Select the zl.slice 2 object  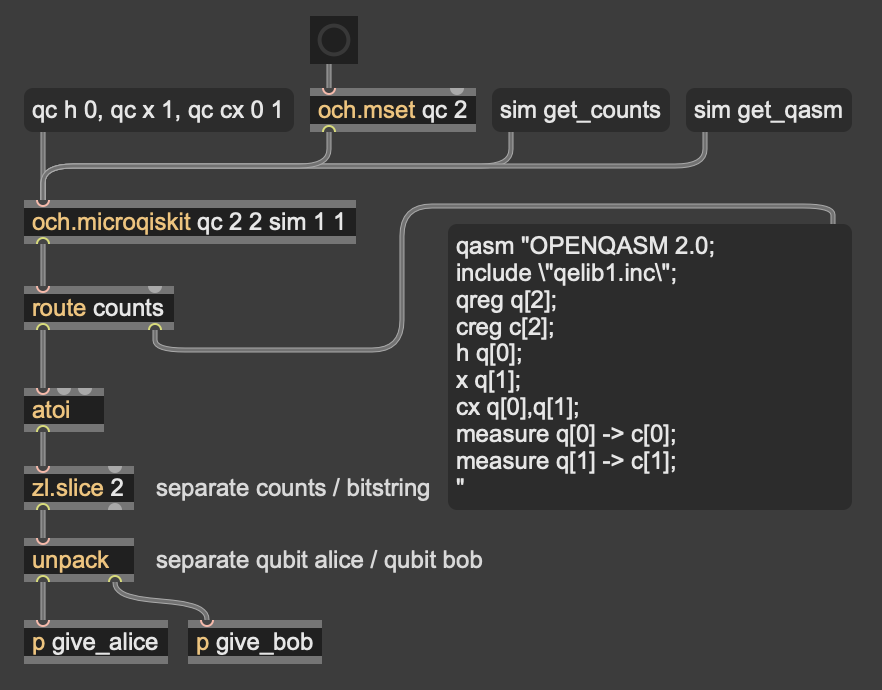[x=79, y=488]
